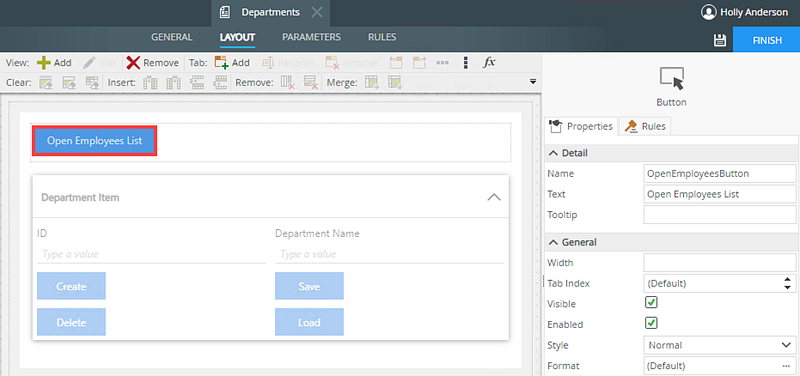Click the first Merge cell icon
This screenshot has height=376, width=800.
(x=372, y=82)
